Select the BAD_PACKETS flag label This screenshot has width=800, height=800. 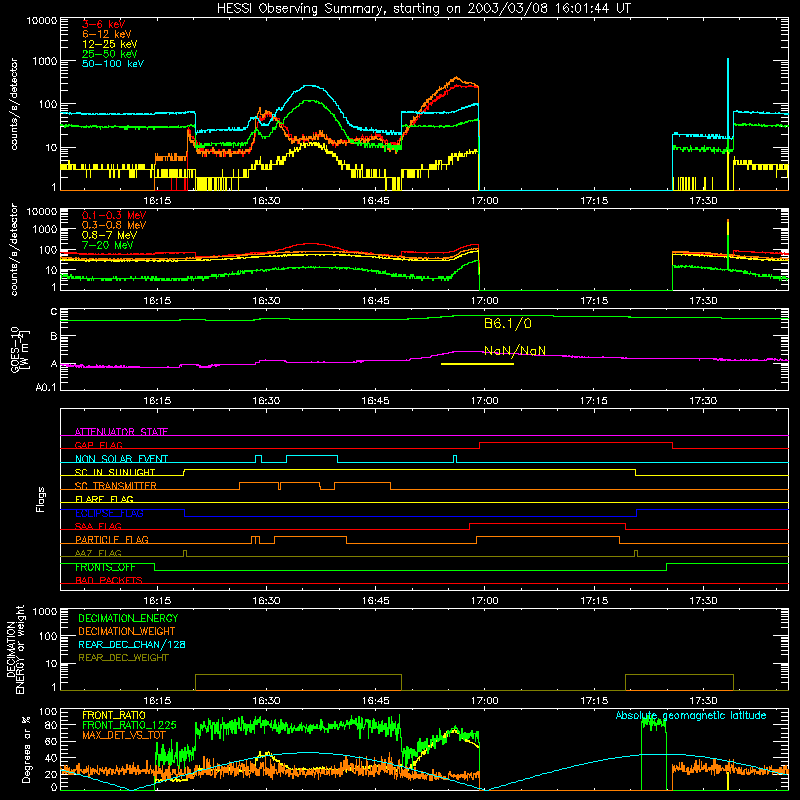(109, 580)
